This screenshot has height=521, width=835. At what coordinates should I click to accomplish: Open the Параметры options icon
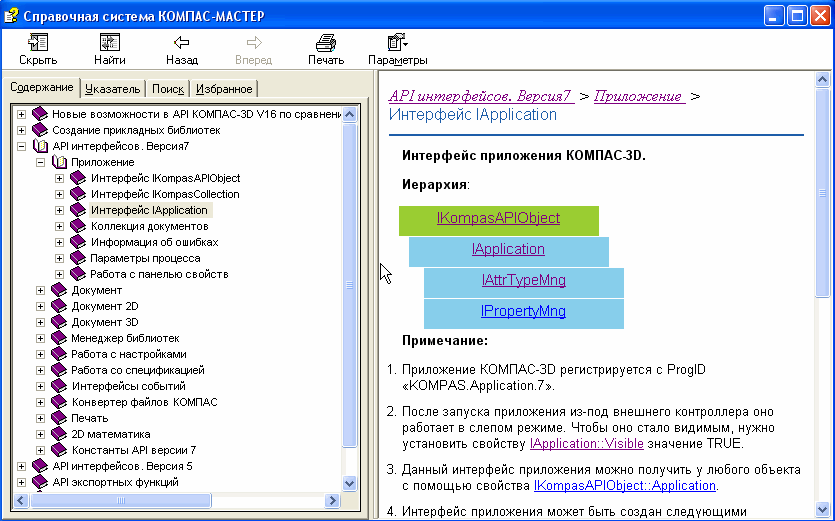click(x=397, y=43)
